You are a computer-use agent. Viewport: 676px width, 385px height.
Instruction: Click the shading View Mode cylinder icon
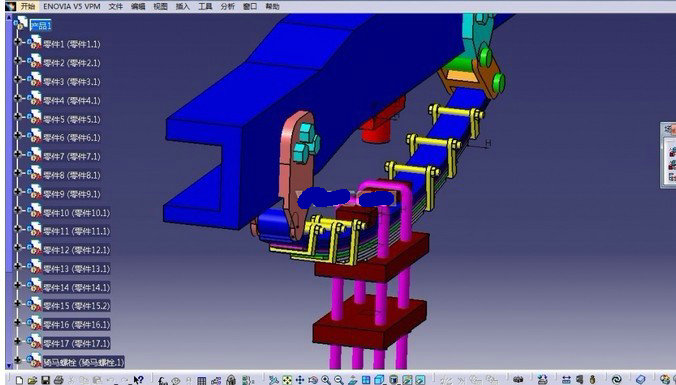click(394, 380)
